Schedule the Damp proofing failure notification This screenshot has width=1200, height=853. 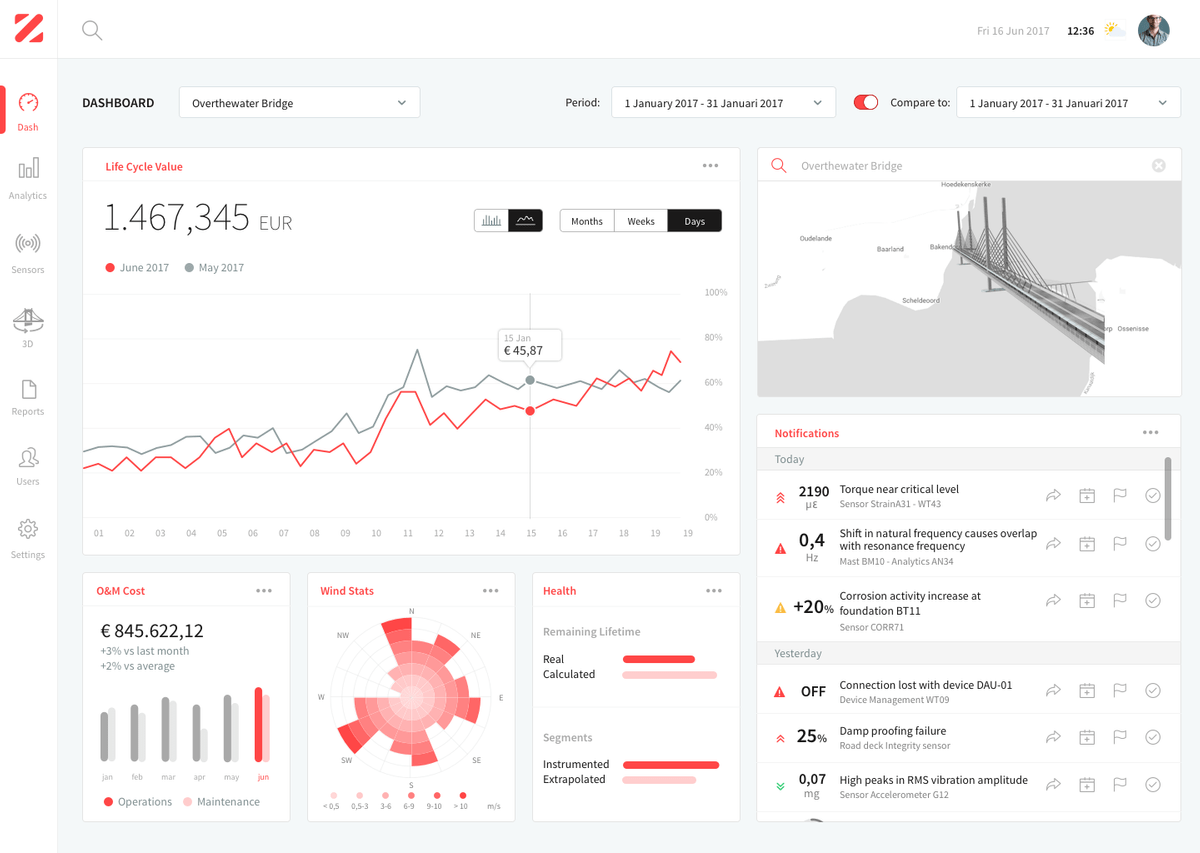[1087, 737]
